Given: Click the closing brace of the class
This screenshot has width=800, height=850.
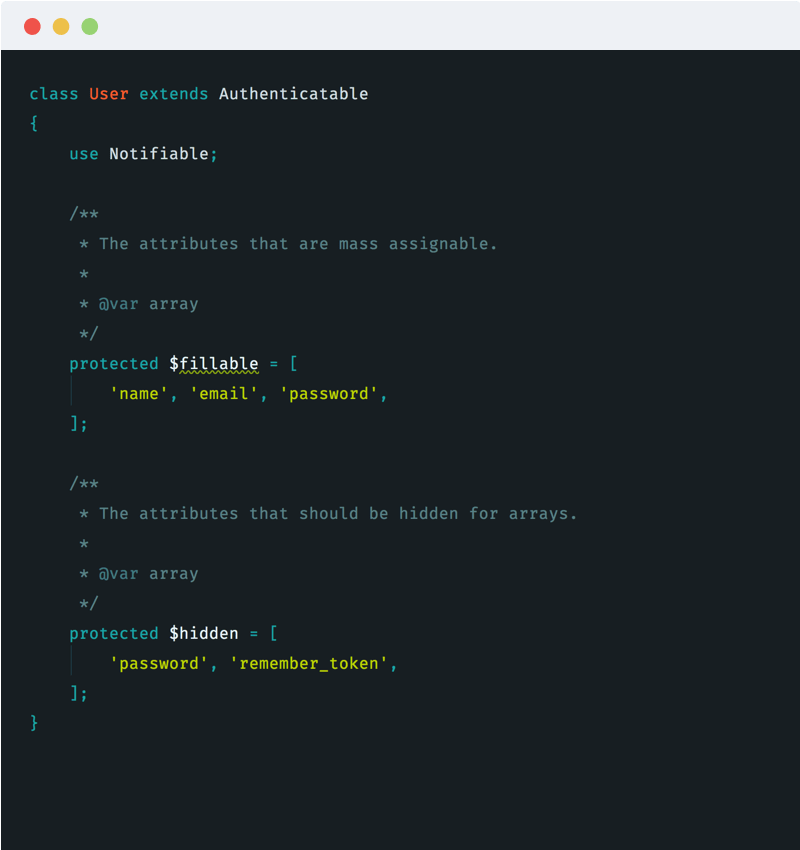Looking at the screenshot, I should 34,723.
